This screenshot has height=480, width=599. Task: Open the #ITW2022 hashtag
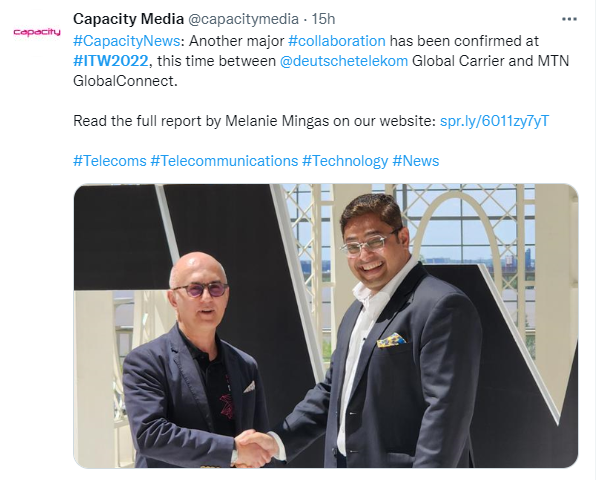110,61
